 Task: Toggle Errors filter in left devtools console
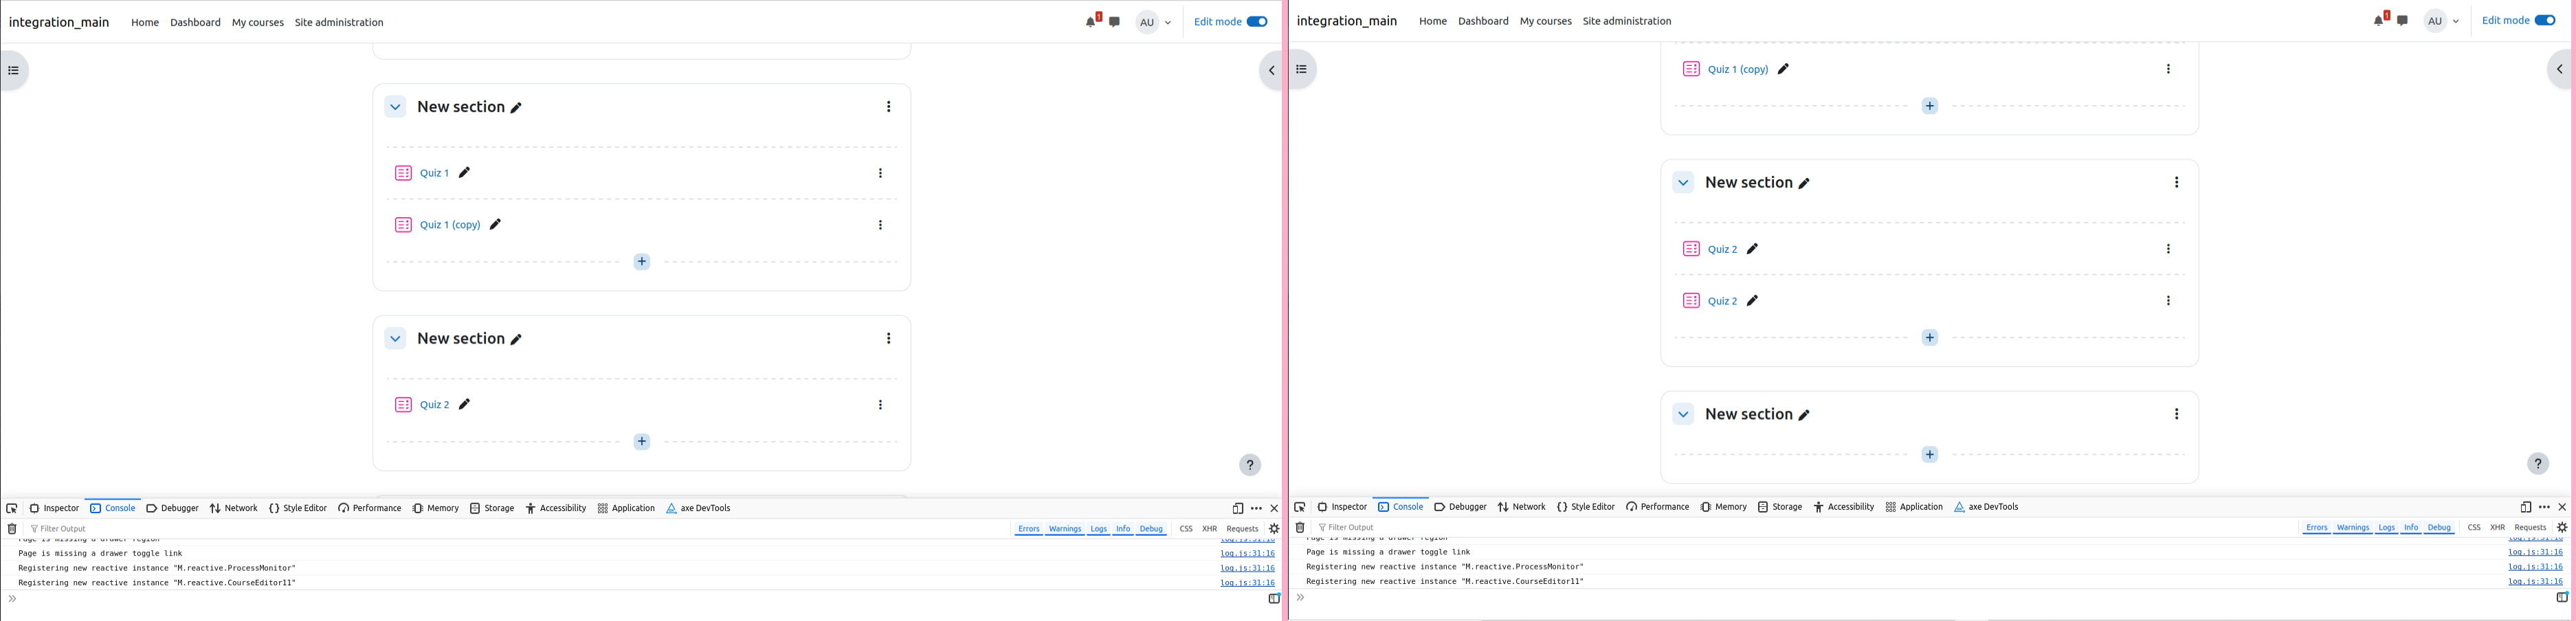tap(1029, 529)
